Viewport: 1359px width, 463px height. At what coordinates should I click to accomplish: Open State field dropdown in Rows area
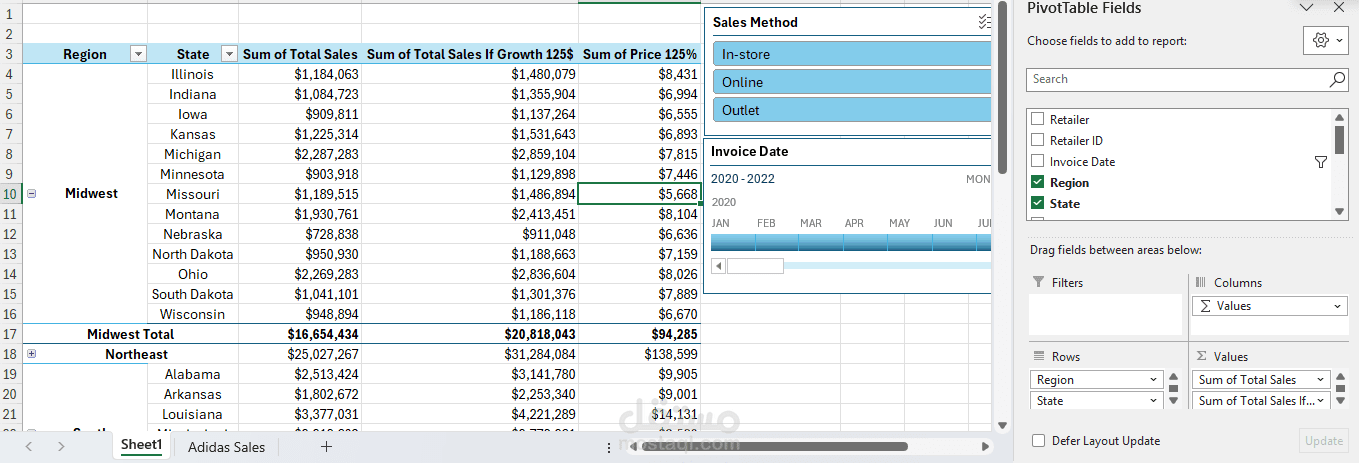1155,401
